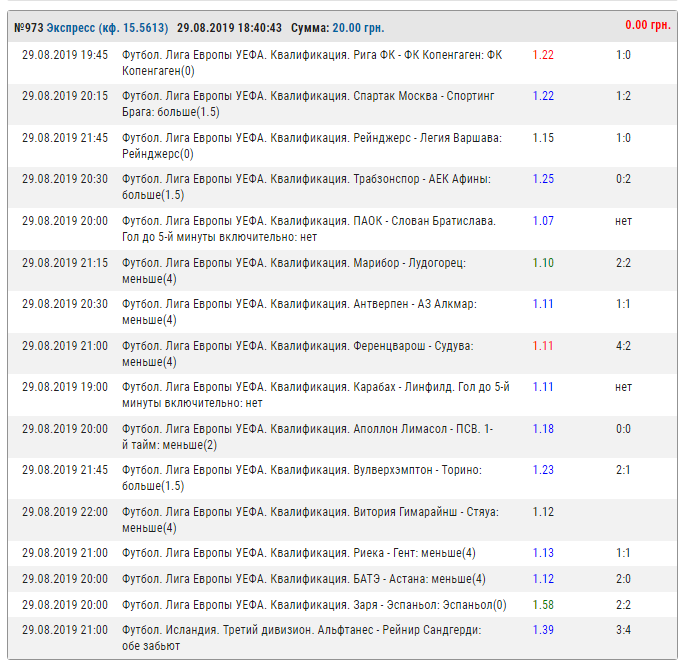Select the Вулверхэмптон - Торино event

302,478
